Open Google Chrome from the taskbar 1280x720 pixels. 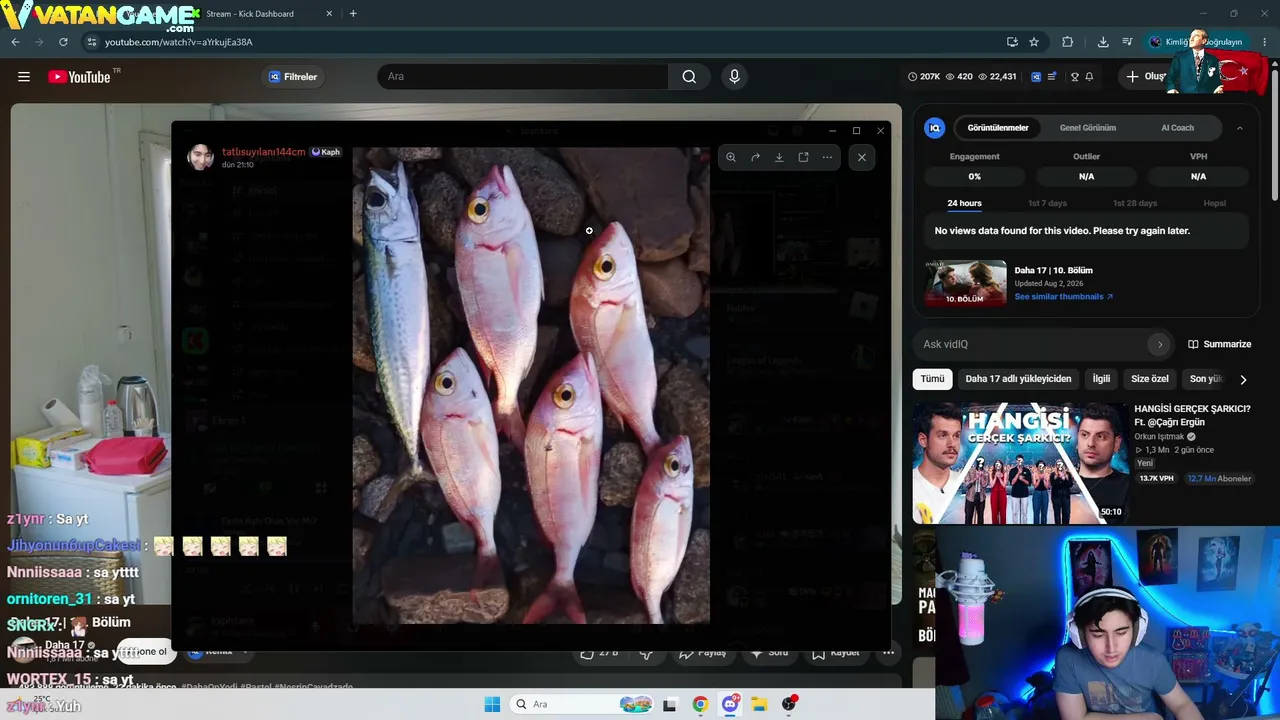click(700, 704)
